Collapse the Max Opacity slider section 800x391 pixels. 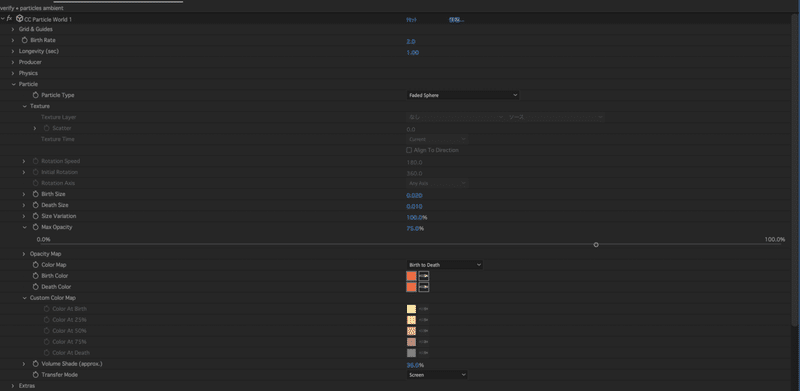[x=24, y=227]
